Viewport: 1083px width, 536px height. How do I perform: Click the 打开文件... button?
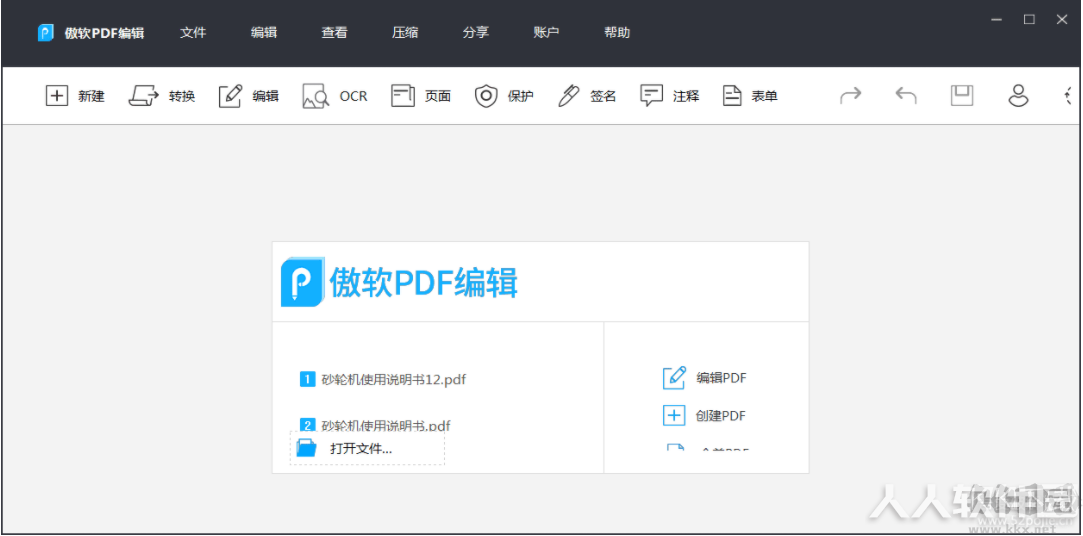(x=367, y=448)
